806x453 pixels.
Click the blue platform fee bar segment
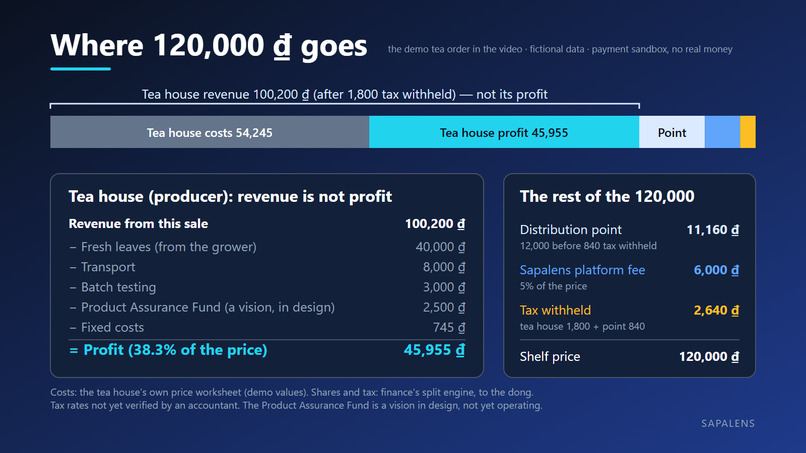point(722,132)
